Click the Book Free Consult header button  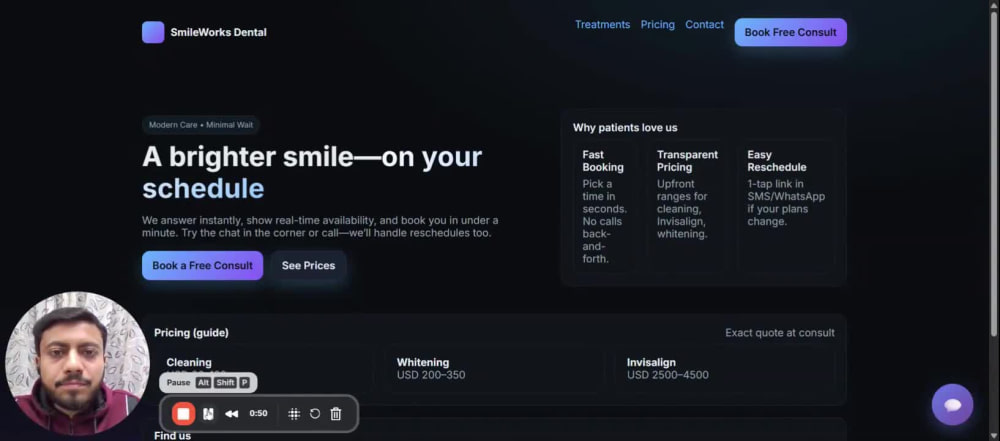(x=790, y=33)
